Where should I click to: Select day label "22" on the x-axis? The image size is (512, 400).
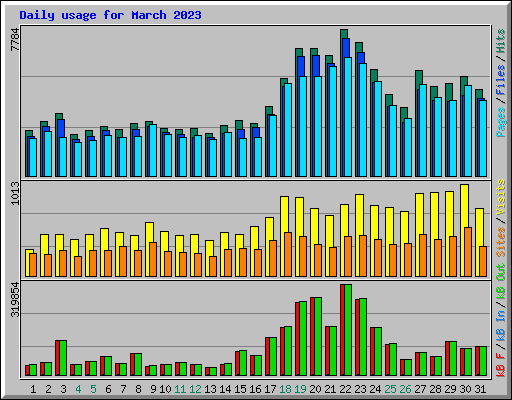click(x=345, y=389)
